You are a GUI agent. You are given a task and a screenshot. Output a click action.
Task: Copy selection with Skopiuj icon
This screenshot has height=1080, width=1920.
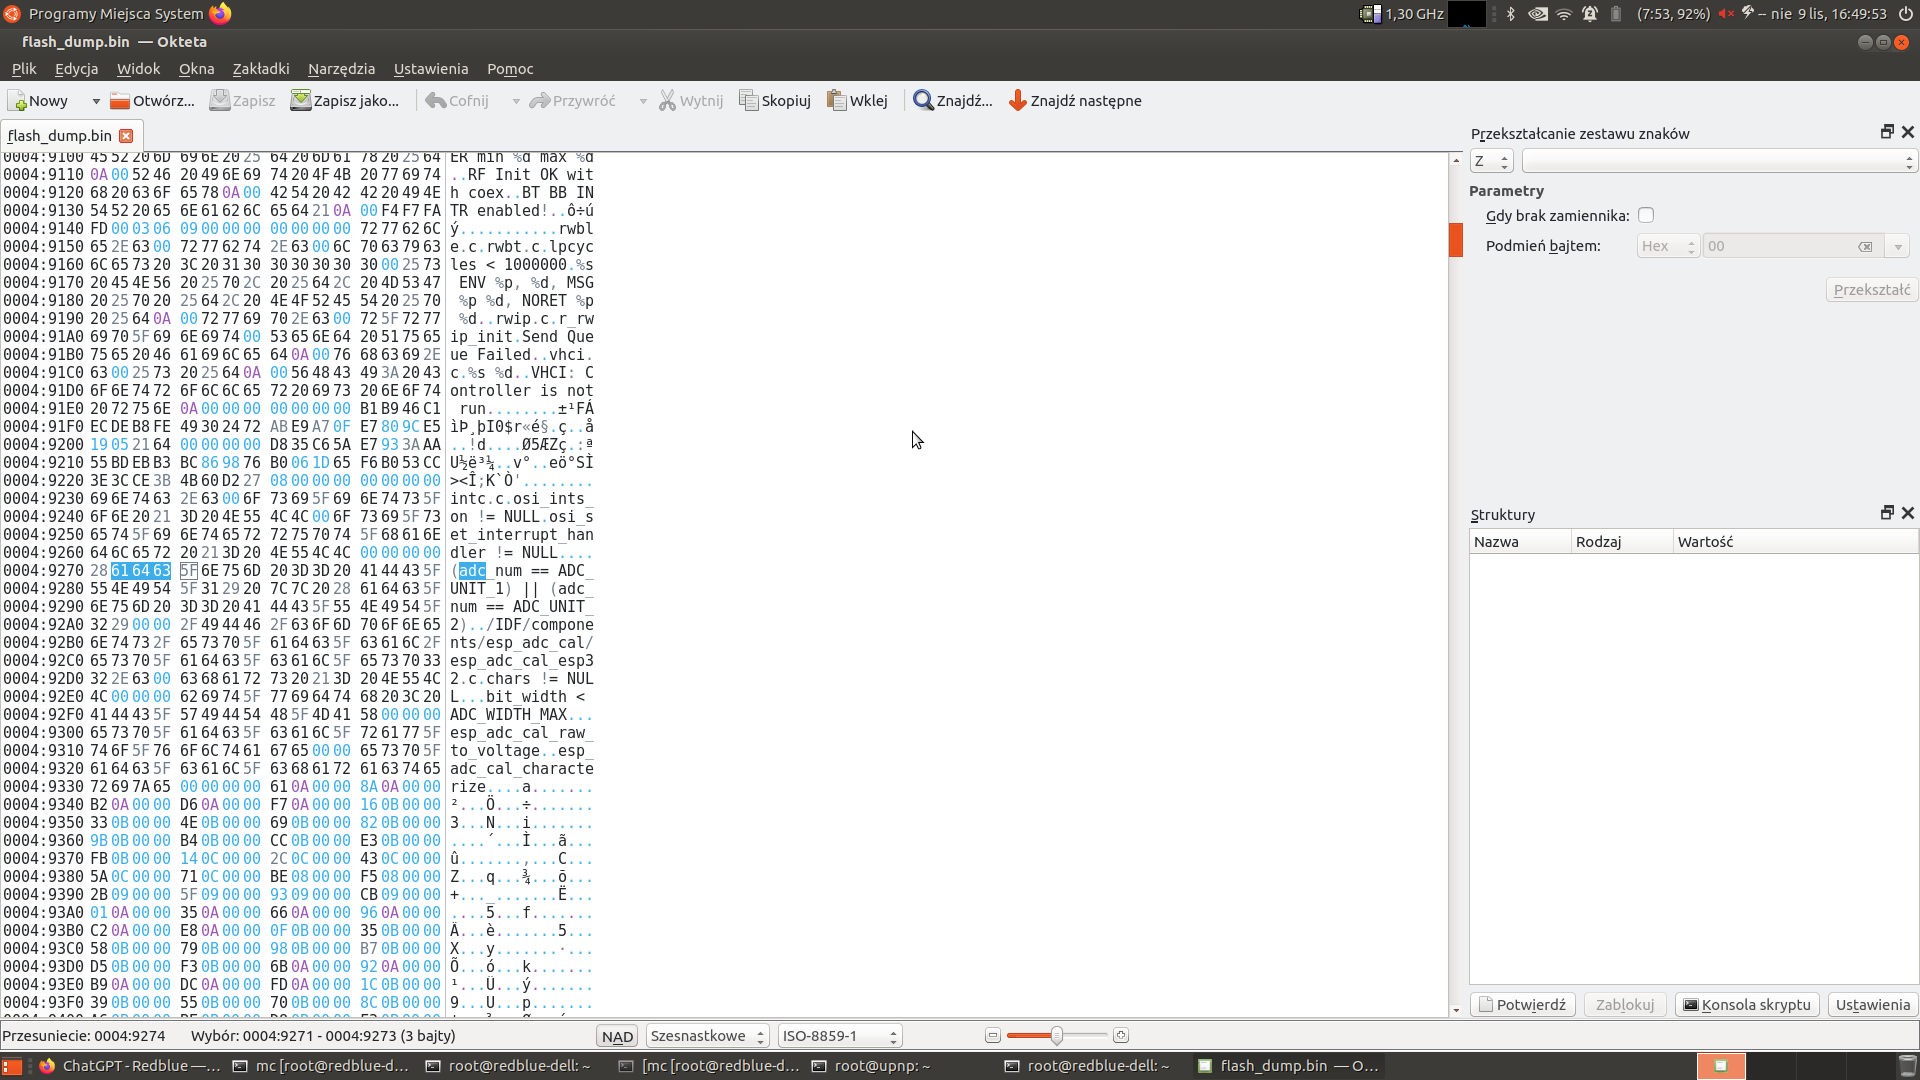749,101
